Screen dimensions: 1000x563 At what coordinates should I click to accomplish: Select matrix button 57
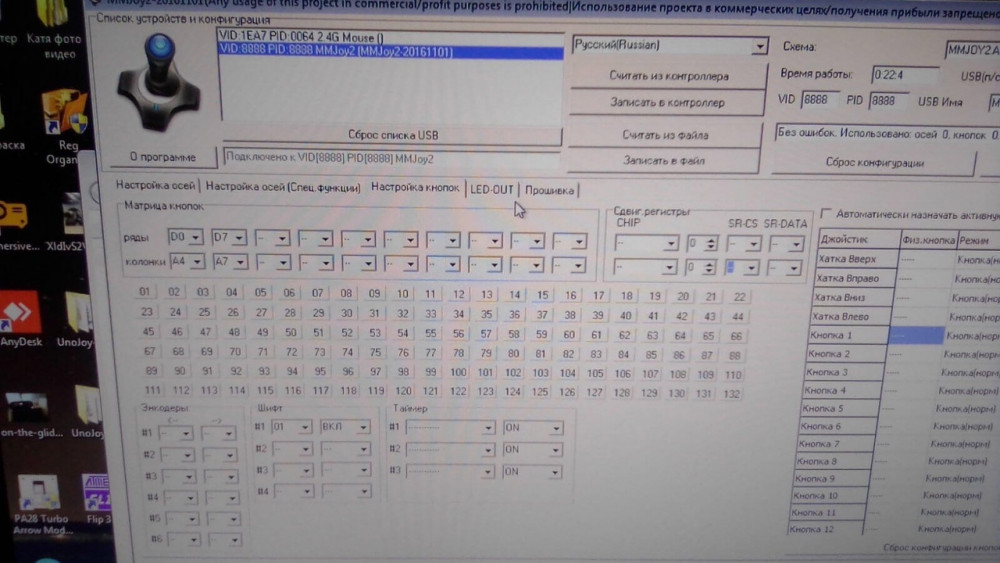[486, 333]
